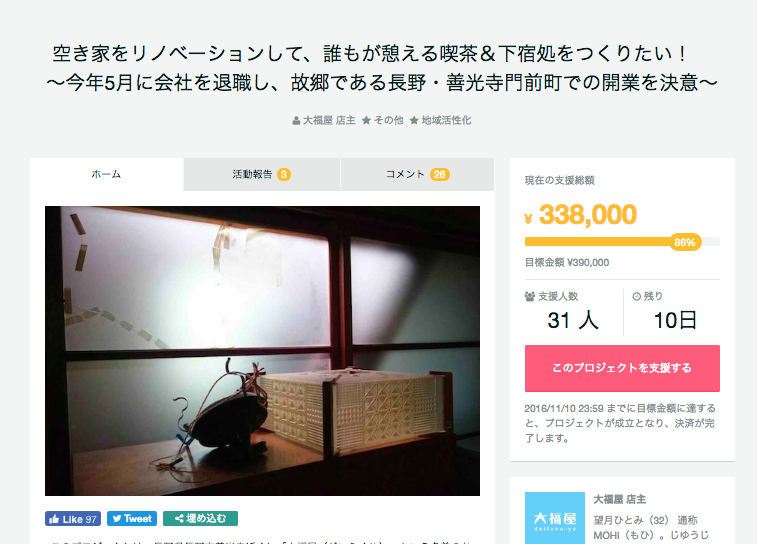Viewport: 757px width, 544px height.
Task: Click the orange 3 badge on 活動報告
Action: pyautogui.click(x=284, y=175)
